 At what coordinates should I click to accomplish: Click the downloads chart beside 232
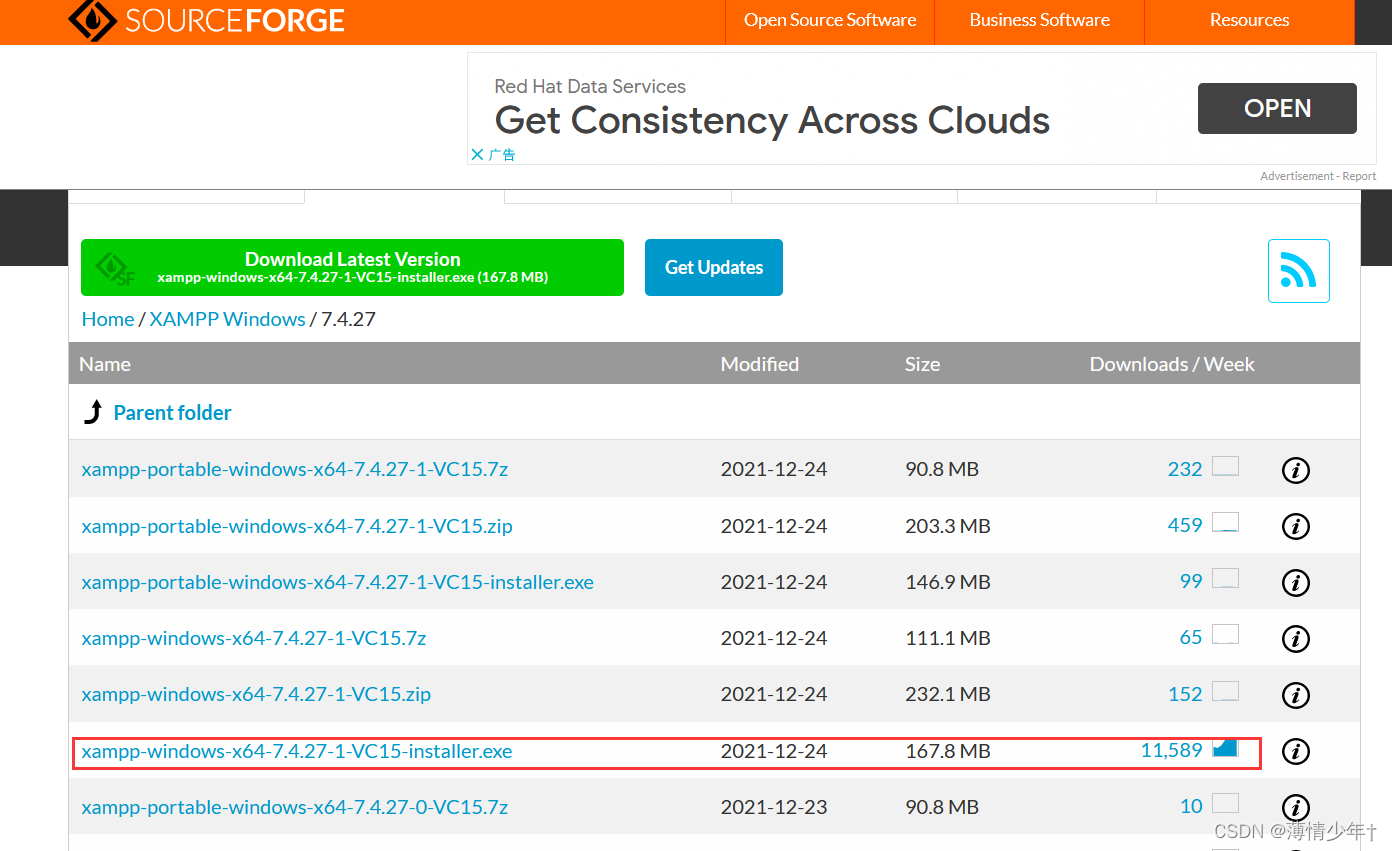1225,466
